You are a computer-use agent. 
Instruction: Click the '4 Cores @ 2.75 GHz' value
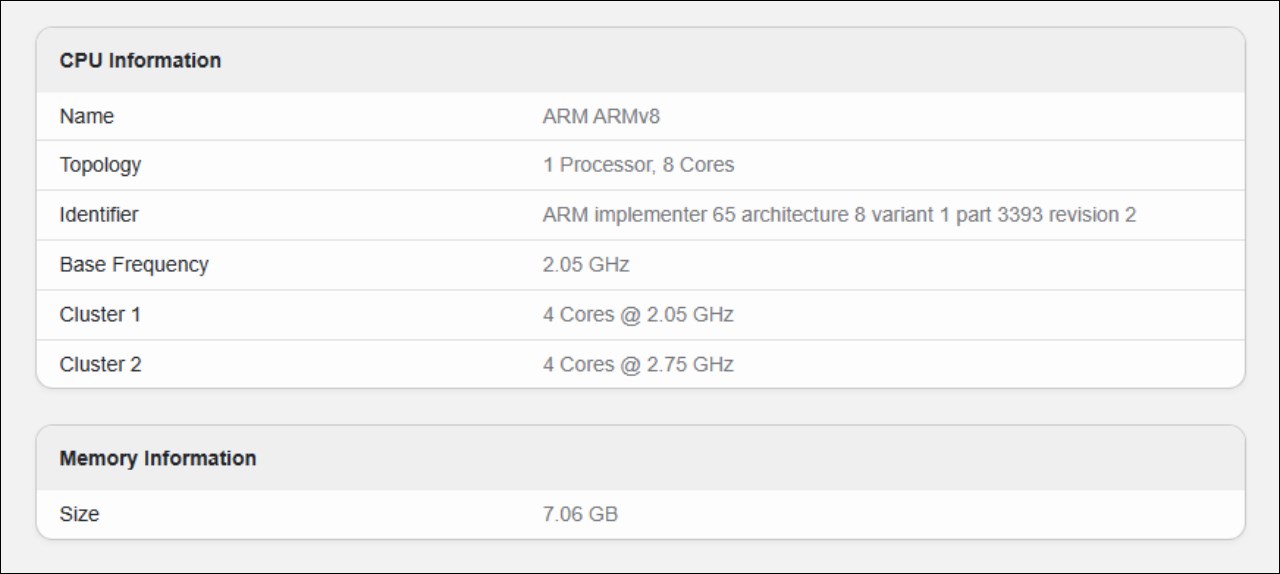[x=638, y=364]
